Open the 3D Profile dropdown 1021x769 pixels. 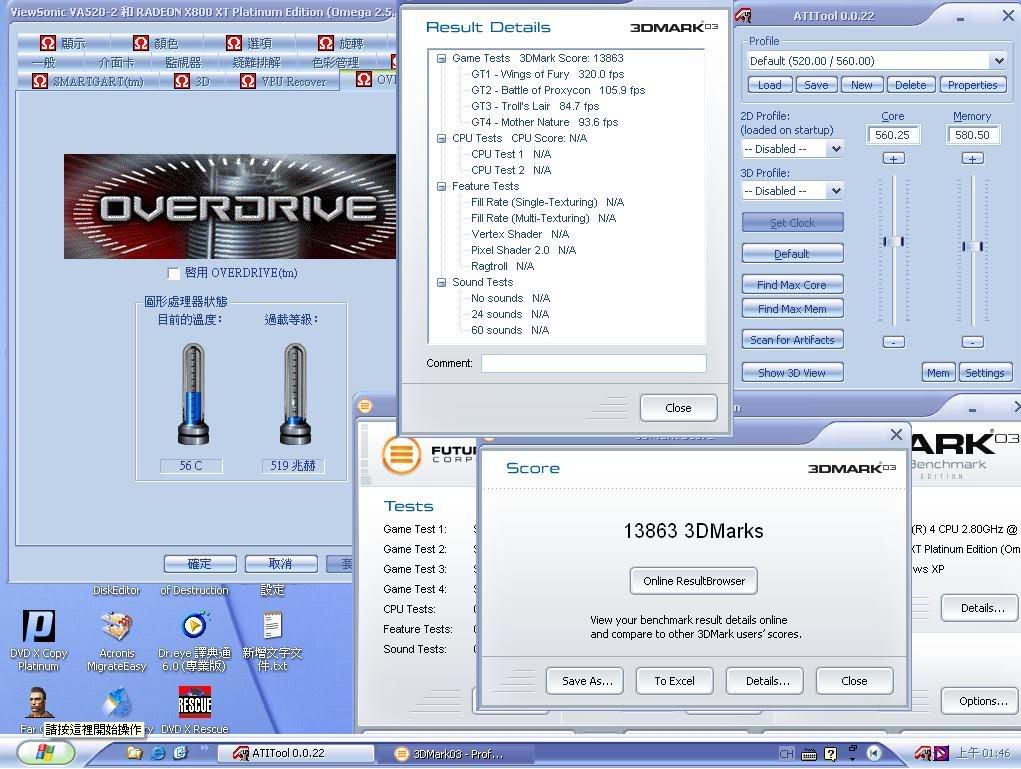836,191
